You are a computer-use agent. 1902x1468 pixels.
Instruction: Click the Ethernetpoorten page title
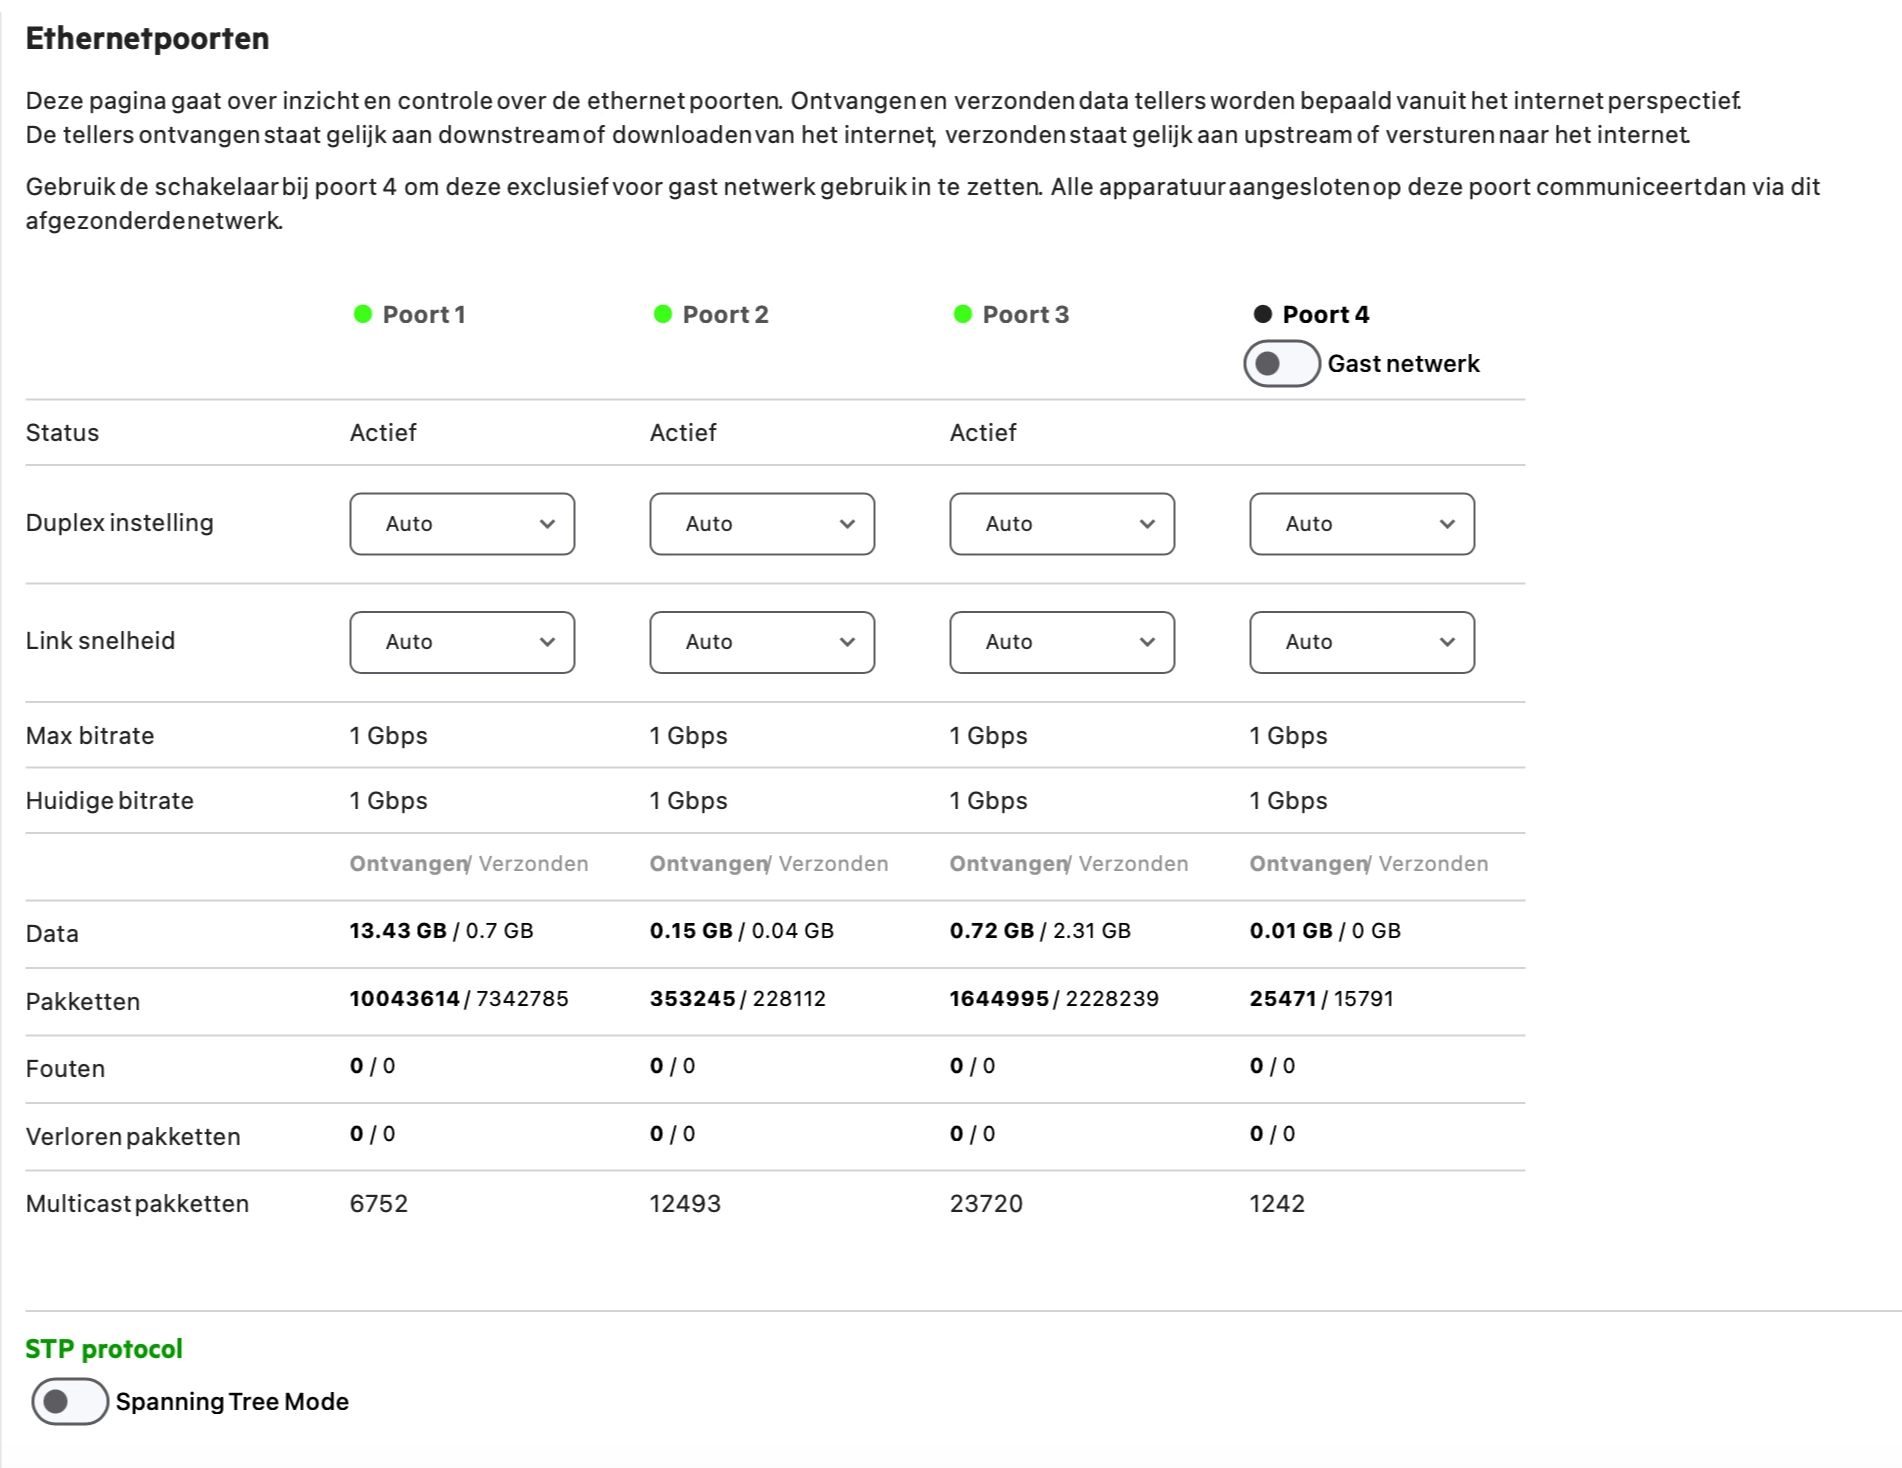click(x=147, y=38)
